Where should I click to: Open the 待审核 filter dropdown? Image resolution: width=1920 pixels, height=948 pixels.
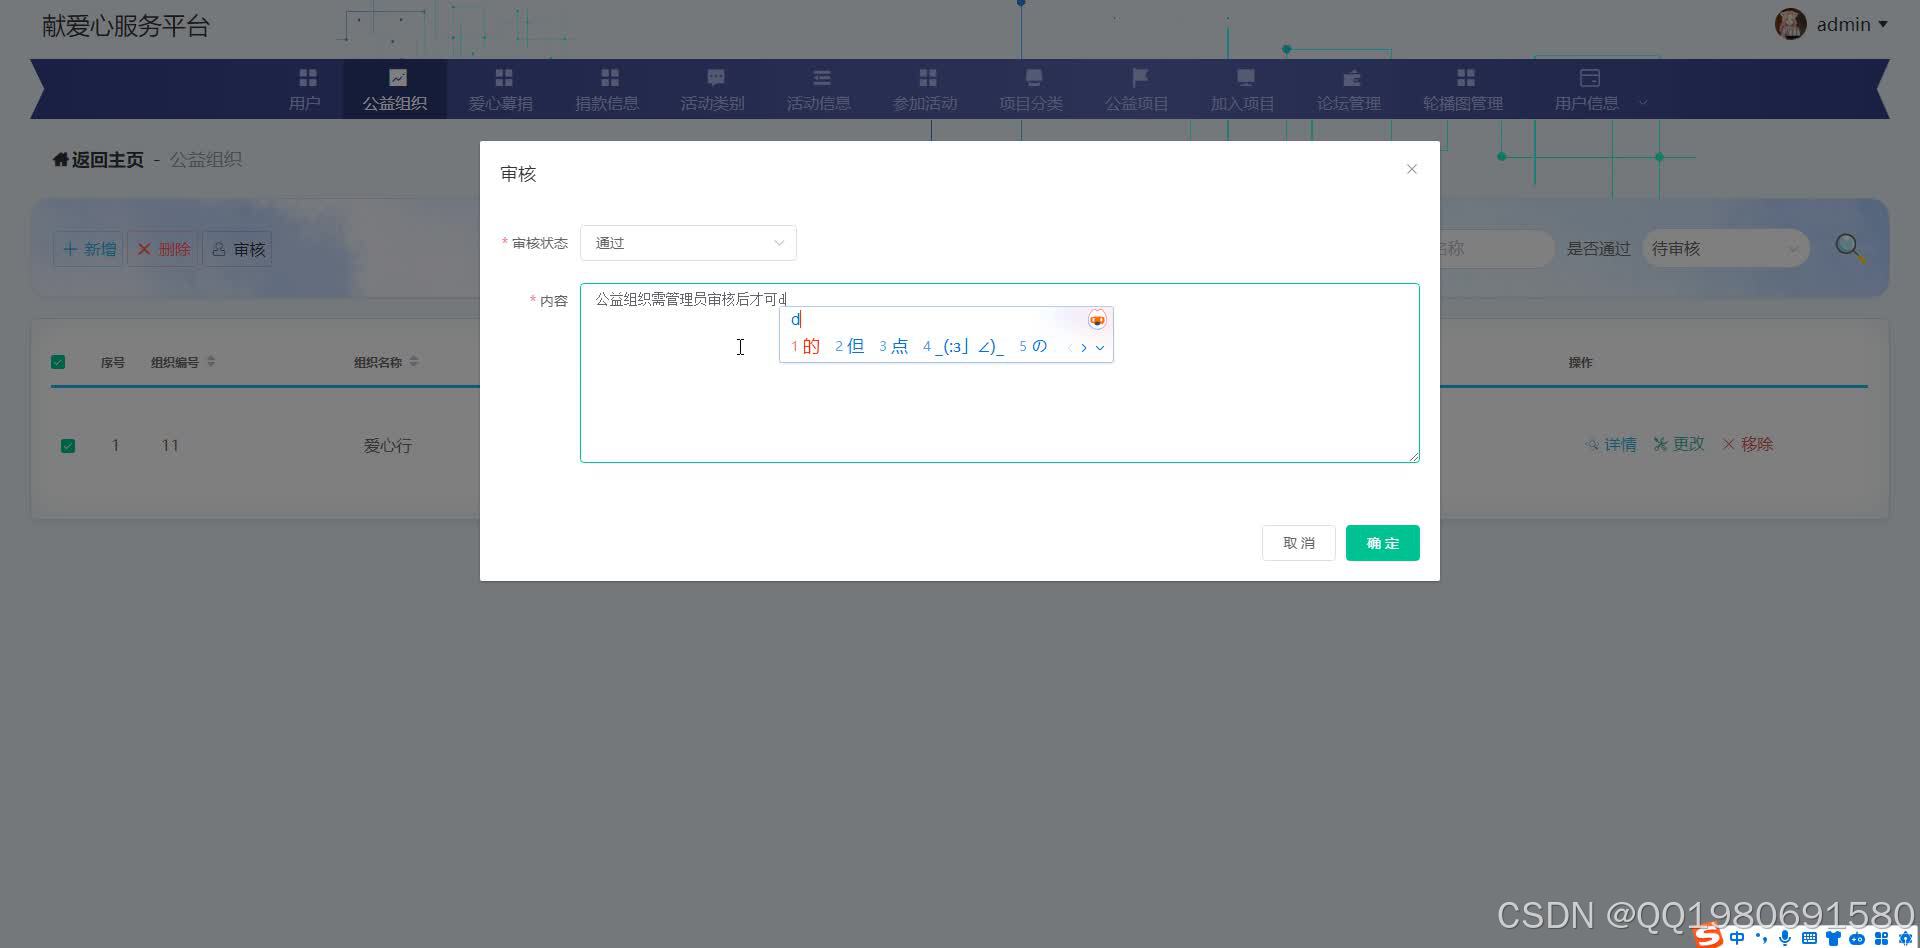(x=1725, y=248)
